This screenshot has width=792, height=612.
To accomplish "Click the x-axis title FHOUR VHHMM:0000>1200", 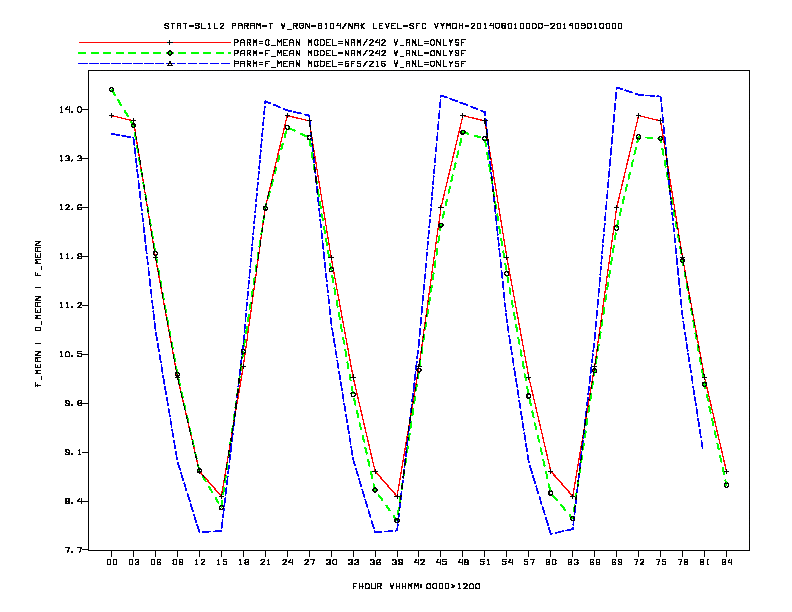I will pyautogui.click(x=416, y=586).
